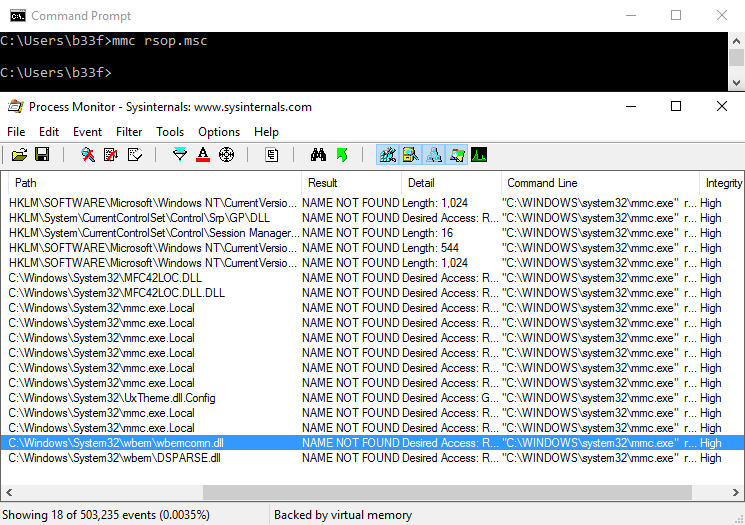The width and height of the screenshot is (745, 525).
Task: Click Command Prompt scrollbar down arrow
Action: [x=736, y=83]
